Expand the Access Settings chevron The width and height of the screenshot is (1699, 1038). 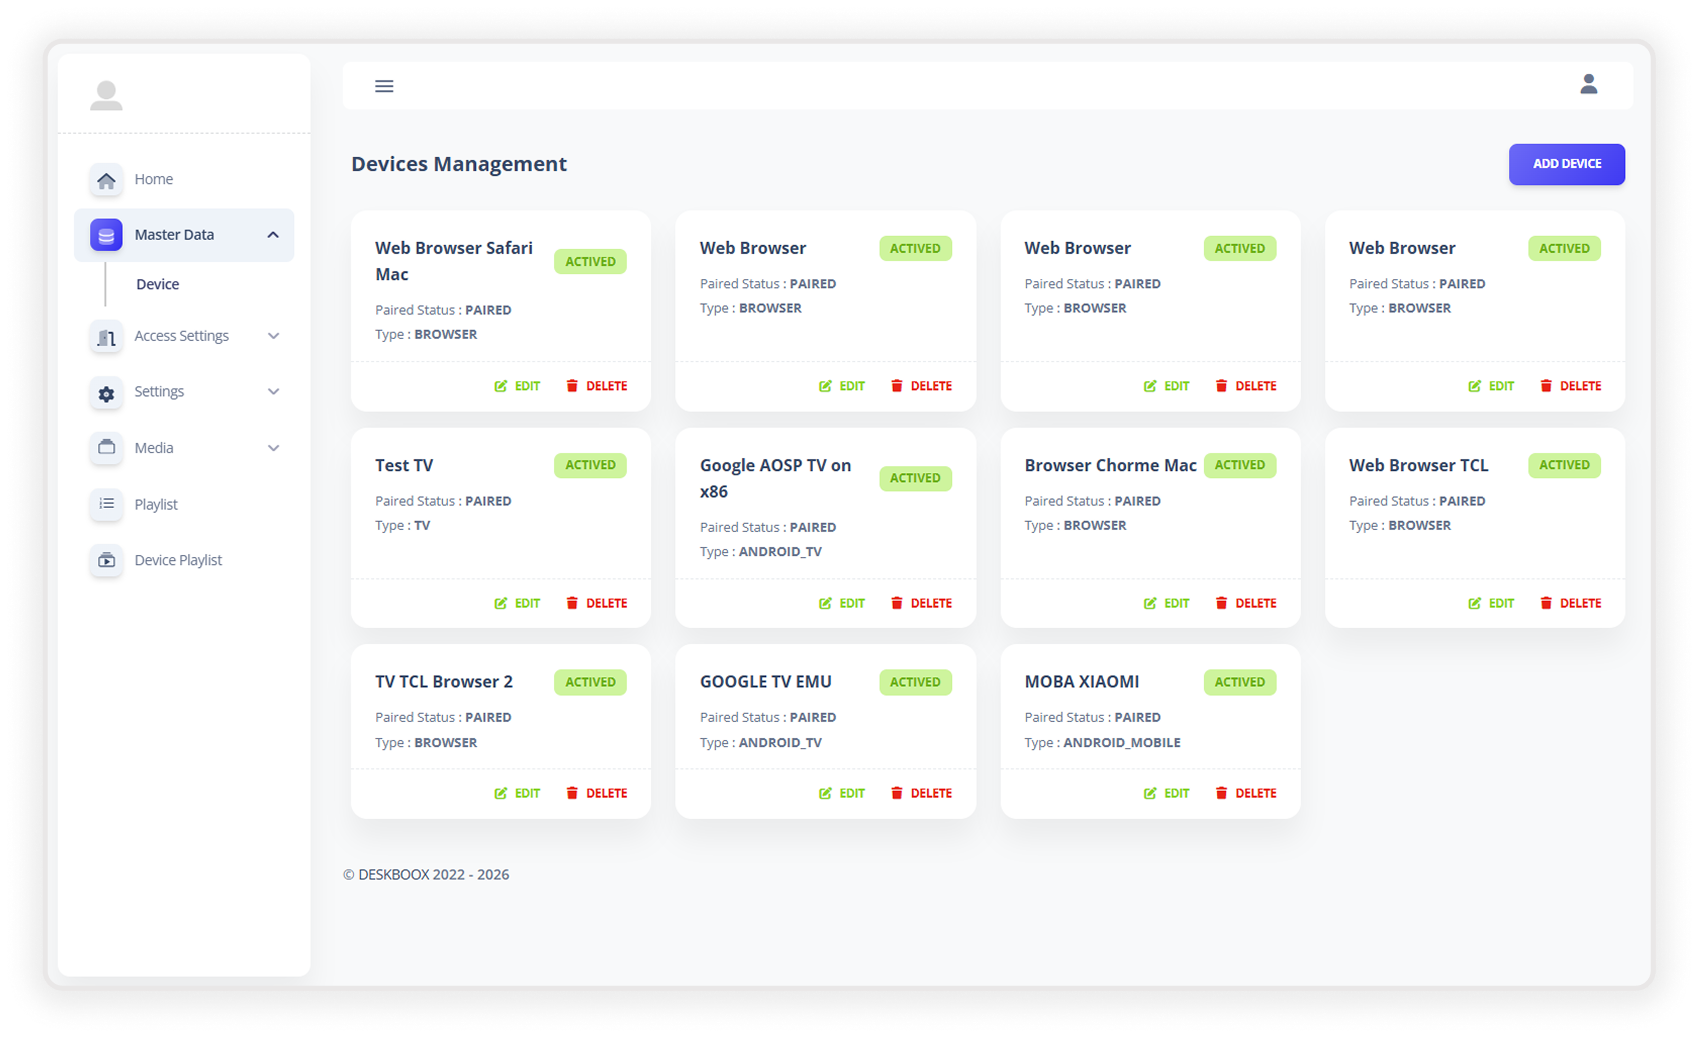273,336
